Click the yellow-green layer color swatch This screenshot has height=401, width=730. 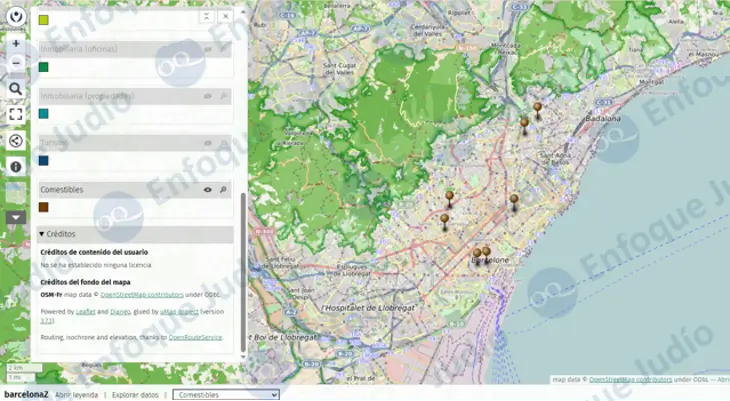(x=44, y=20)
